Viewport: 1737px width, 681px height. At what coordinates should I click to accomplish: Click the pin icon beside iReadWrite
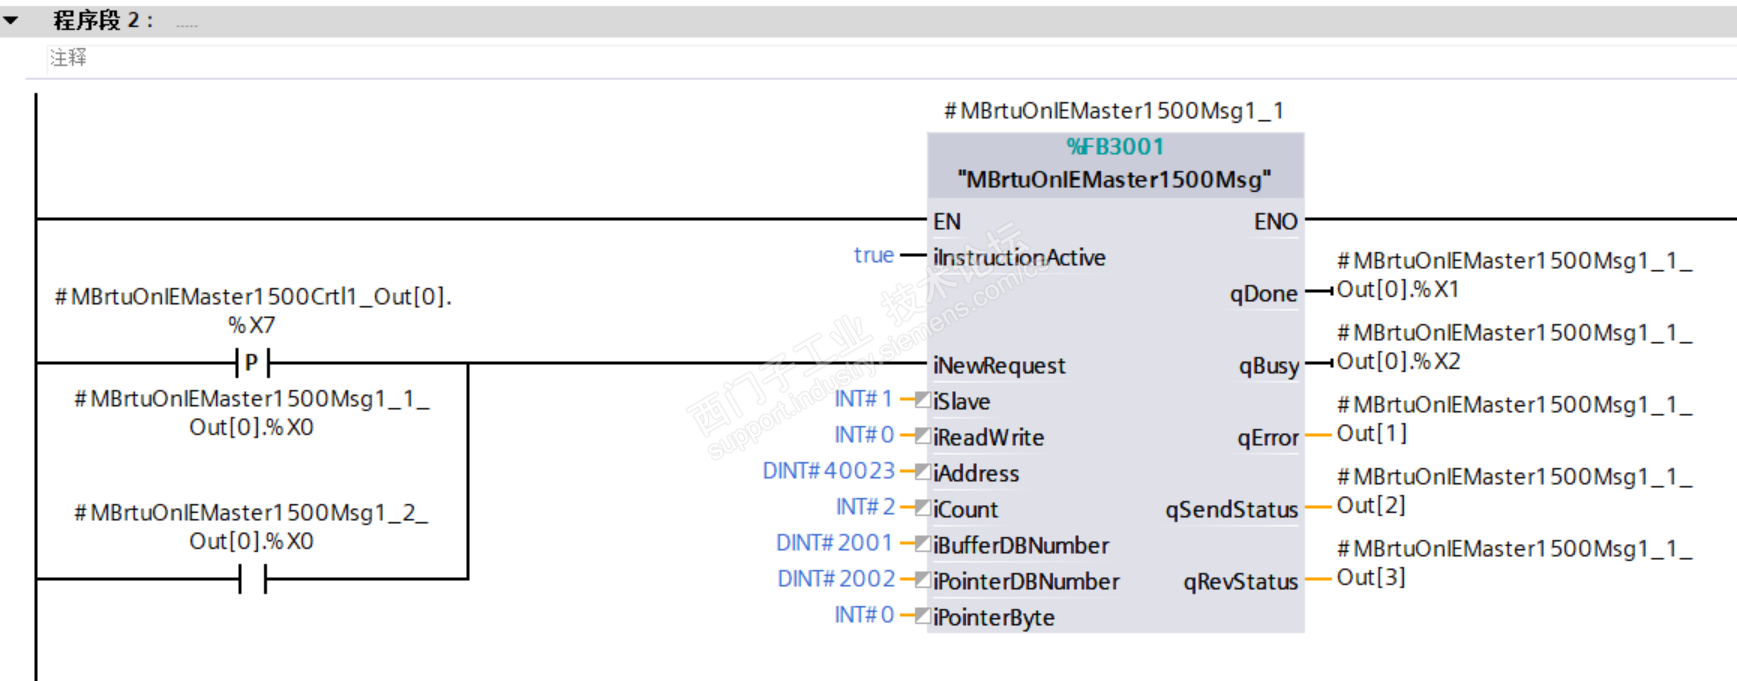922,436
